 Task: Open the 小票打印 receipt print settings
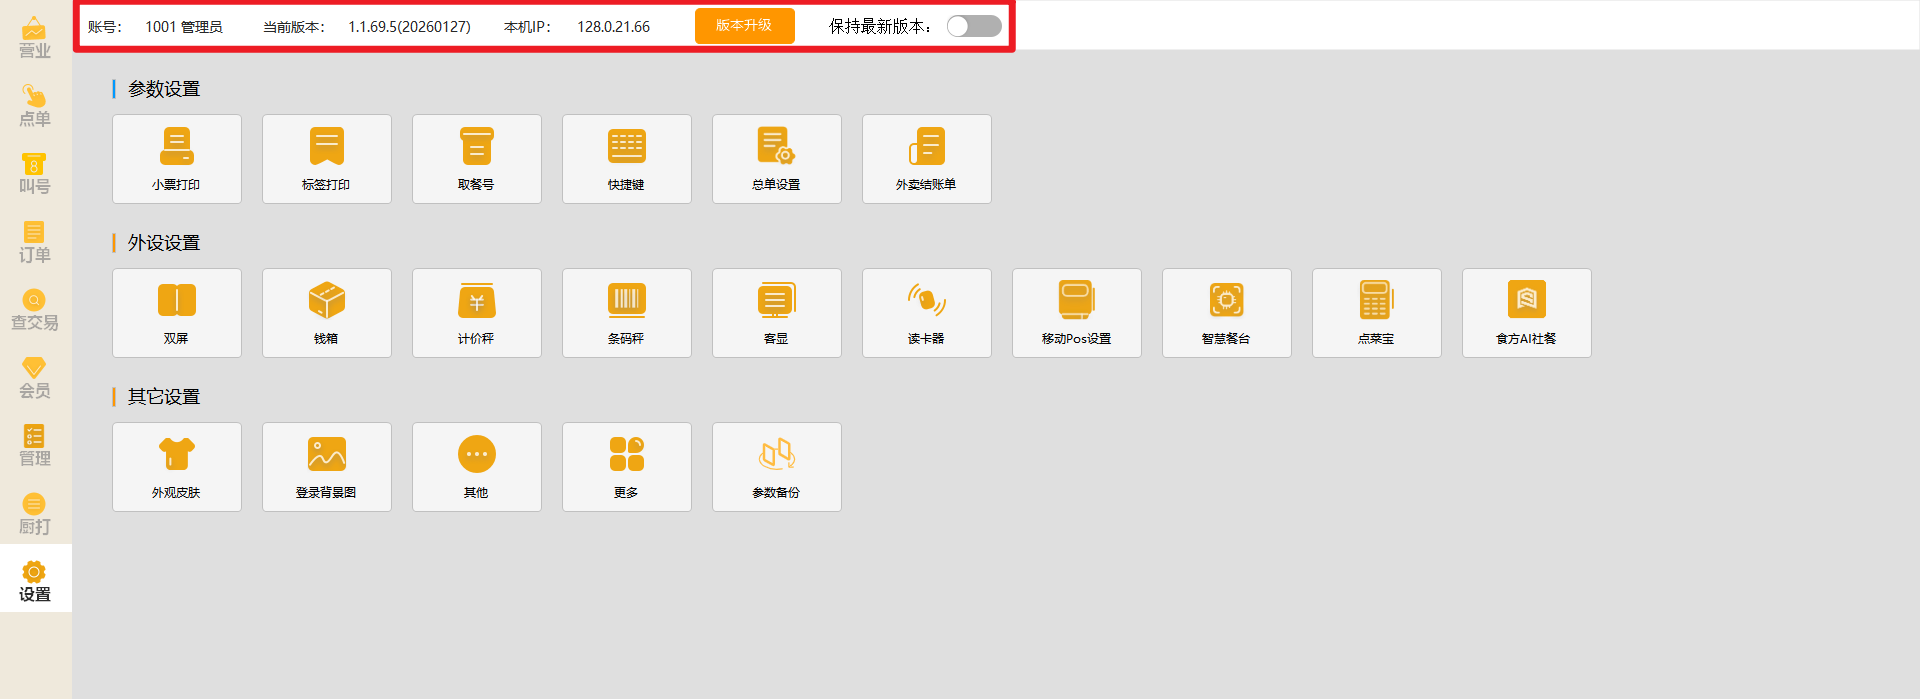point(177,158)
